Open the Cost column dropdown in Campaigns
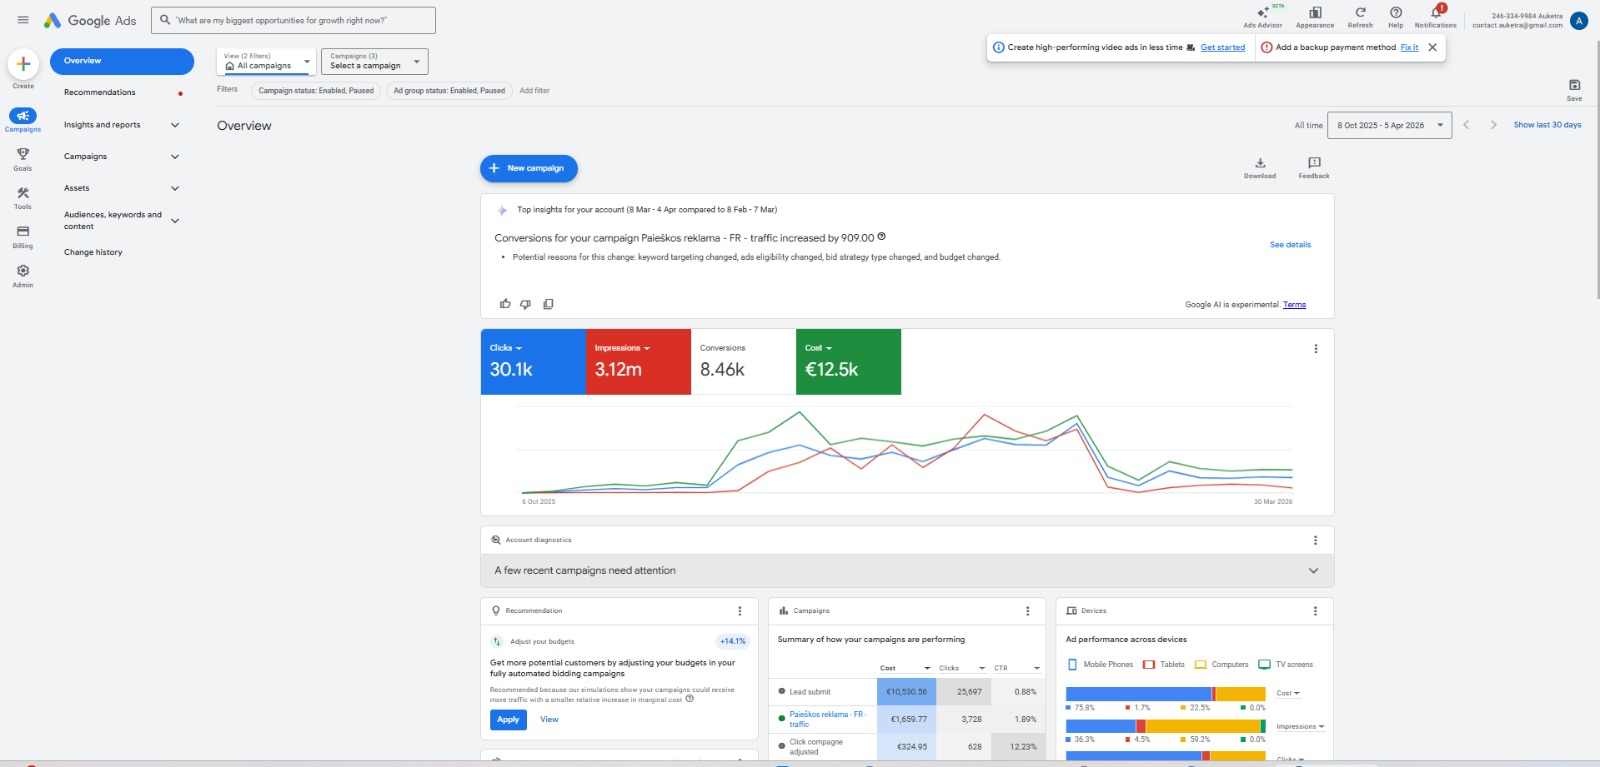This screenshot has width=1600, height=767. coord(905,668)
